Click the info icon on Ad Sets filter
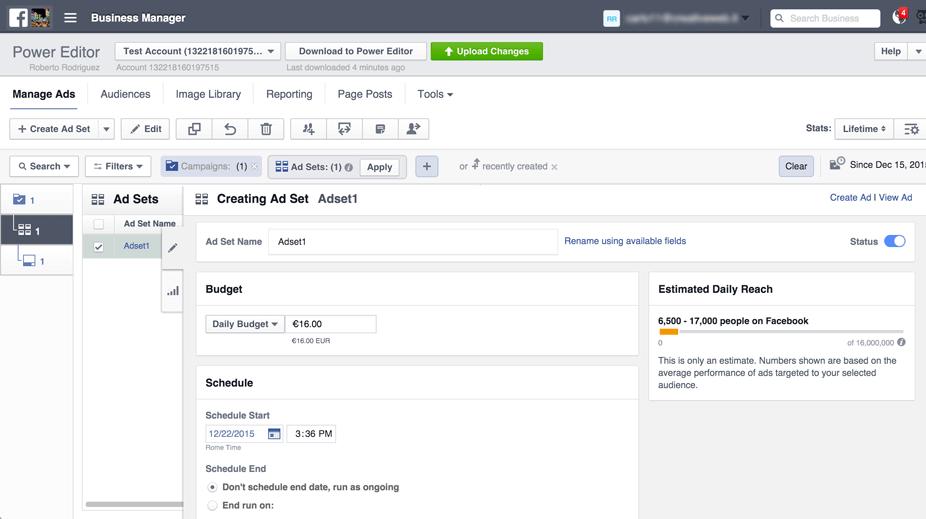Image resolution: width=926 pixels, height=519 pixels. tap(348, 167)
